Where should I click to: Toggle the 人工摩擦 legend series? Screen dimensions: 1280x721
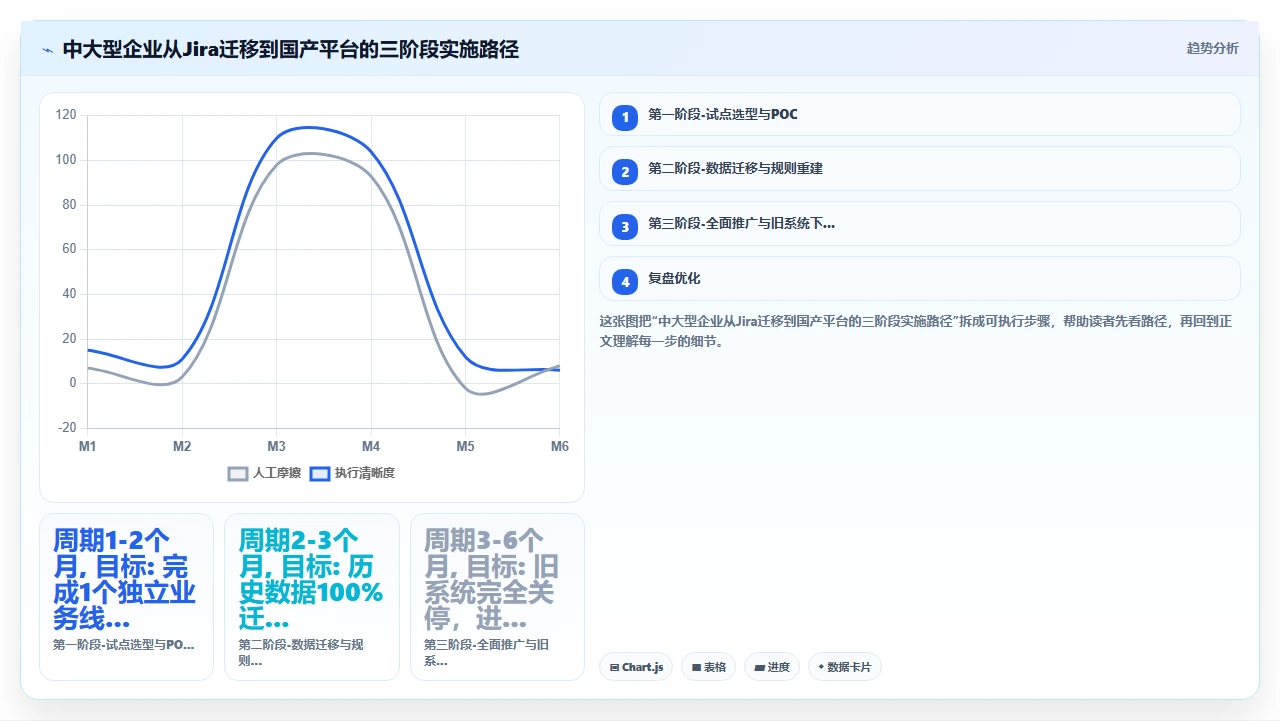(265, 473)
